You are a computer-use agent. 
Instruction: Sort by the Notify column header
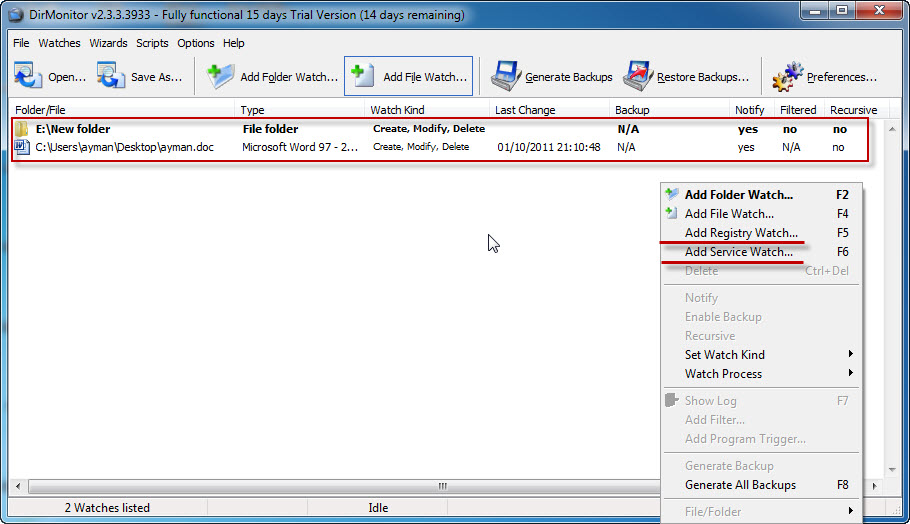[x=752, y=110]
